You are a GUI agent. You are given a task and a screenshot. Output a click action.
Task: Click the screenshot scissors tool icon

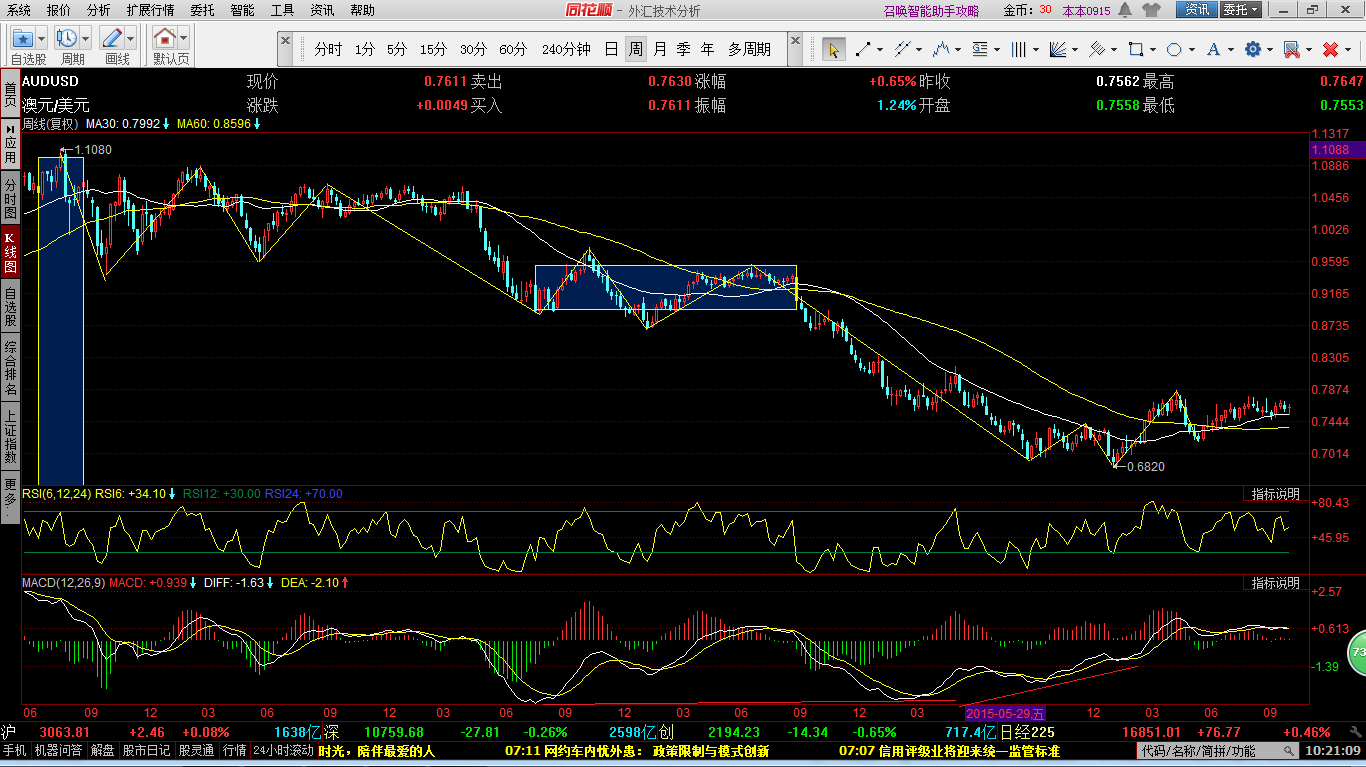coord(1291,49)
